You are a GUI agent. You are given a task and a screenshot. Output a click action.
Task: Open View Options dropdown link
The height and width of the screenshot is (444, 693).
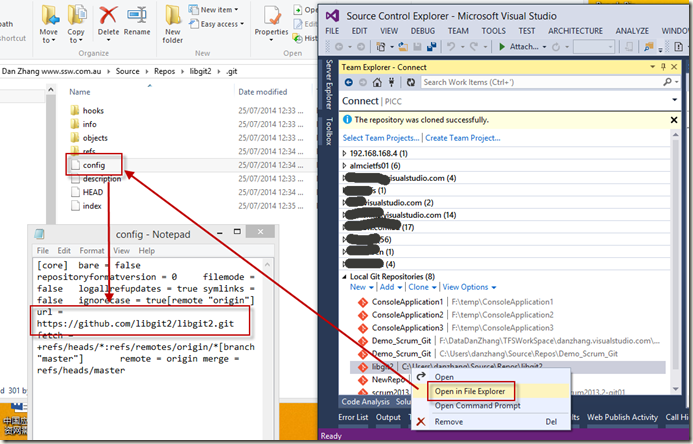(469, 287)
